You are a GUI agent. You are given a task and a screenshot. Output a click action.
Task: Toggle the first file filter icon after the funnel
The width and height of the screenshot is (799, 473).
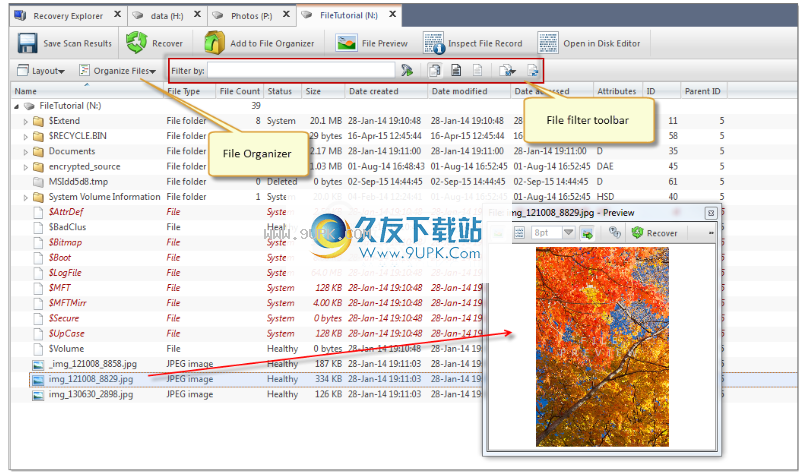pyautogui.click(x=435, y=70)
